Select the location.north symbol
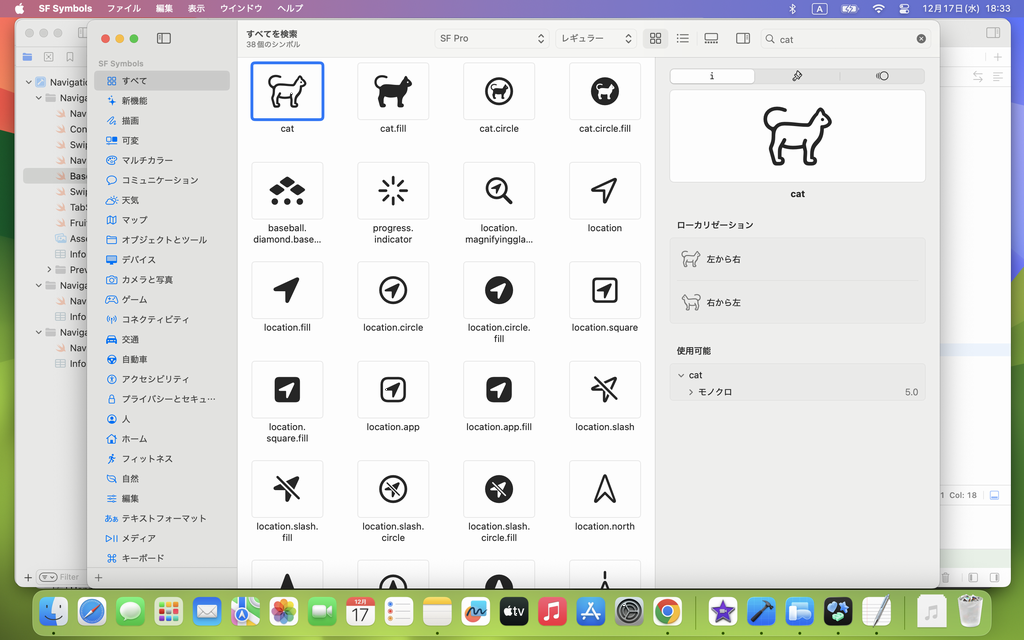The width and height of the screenshot is (1024, 640). pos(604,489)
